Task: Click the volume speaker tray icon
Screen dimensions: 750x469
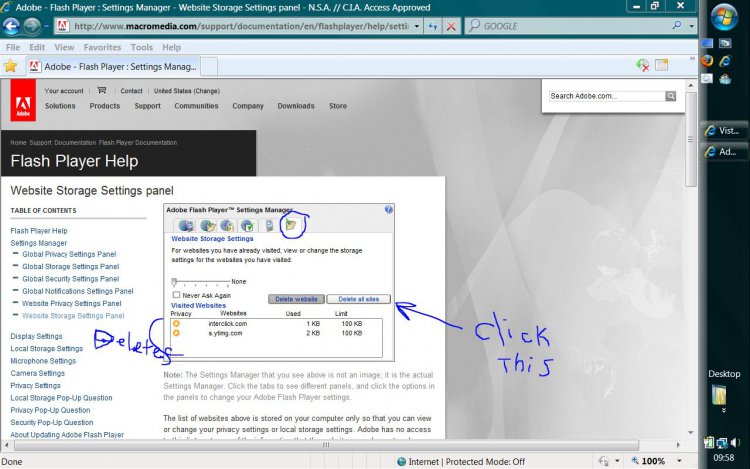Action: tap(736, 442)
